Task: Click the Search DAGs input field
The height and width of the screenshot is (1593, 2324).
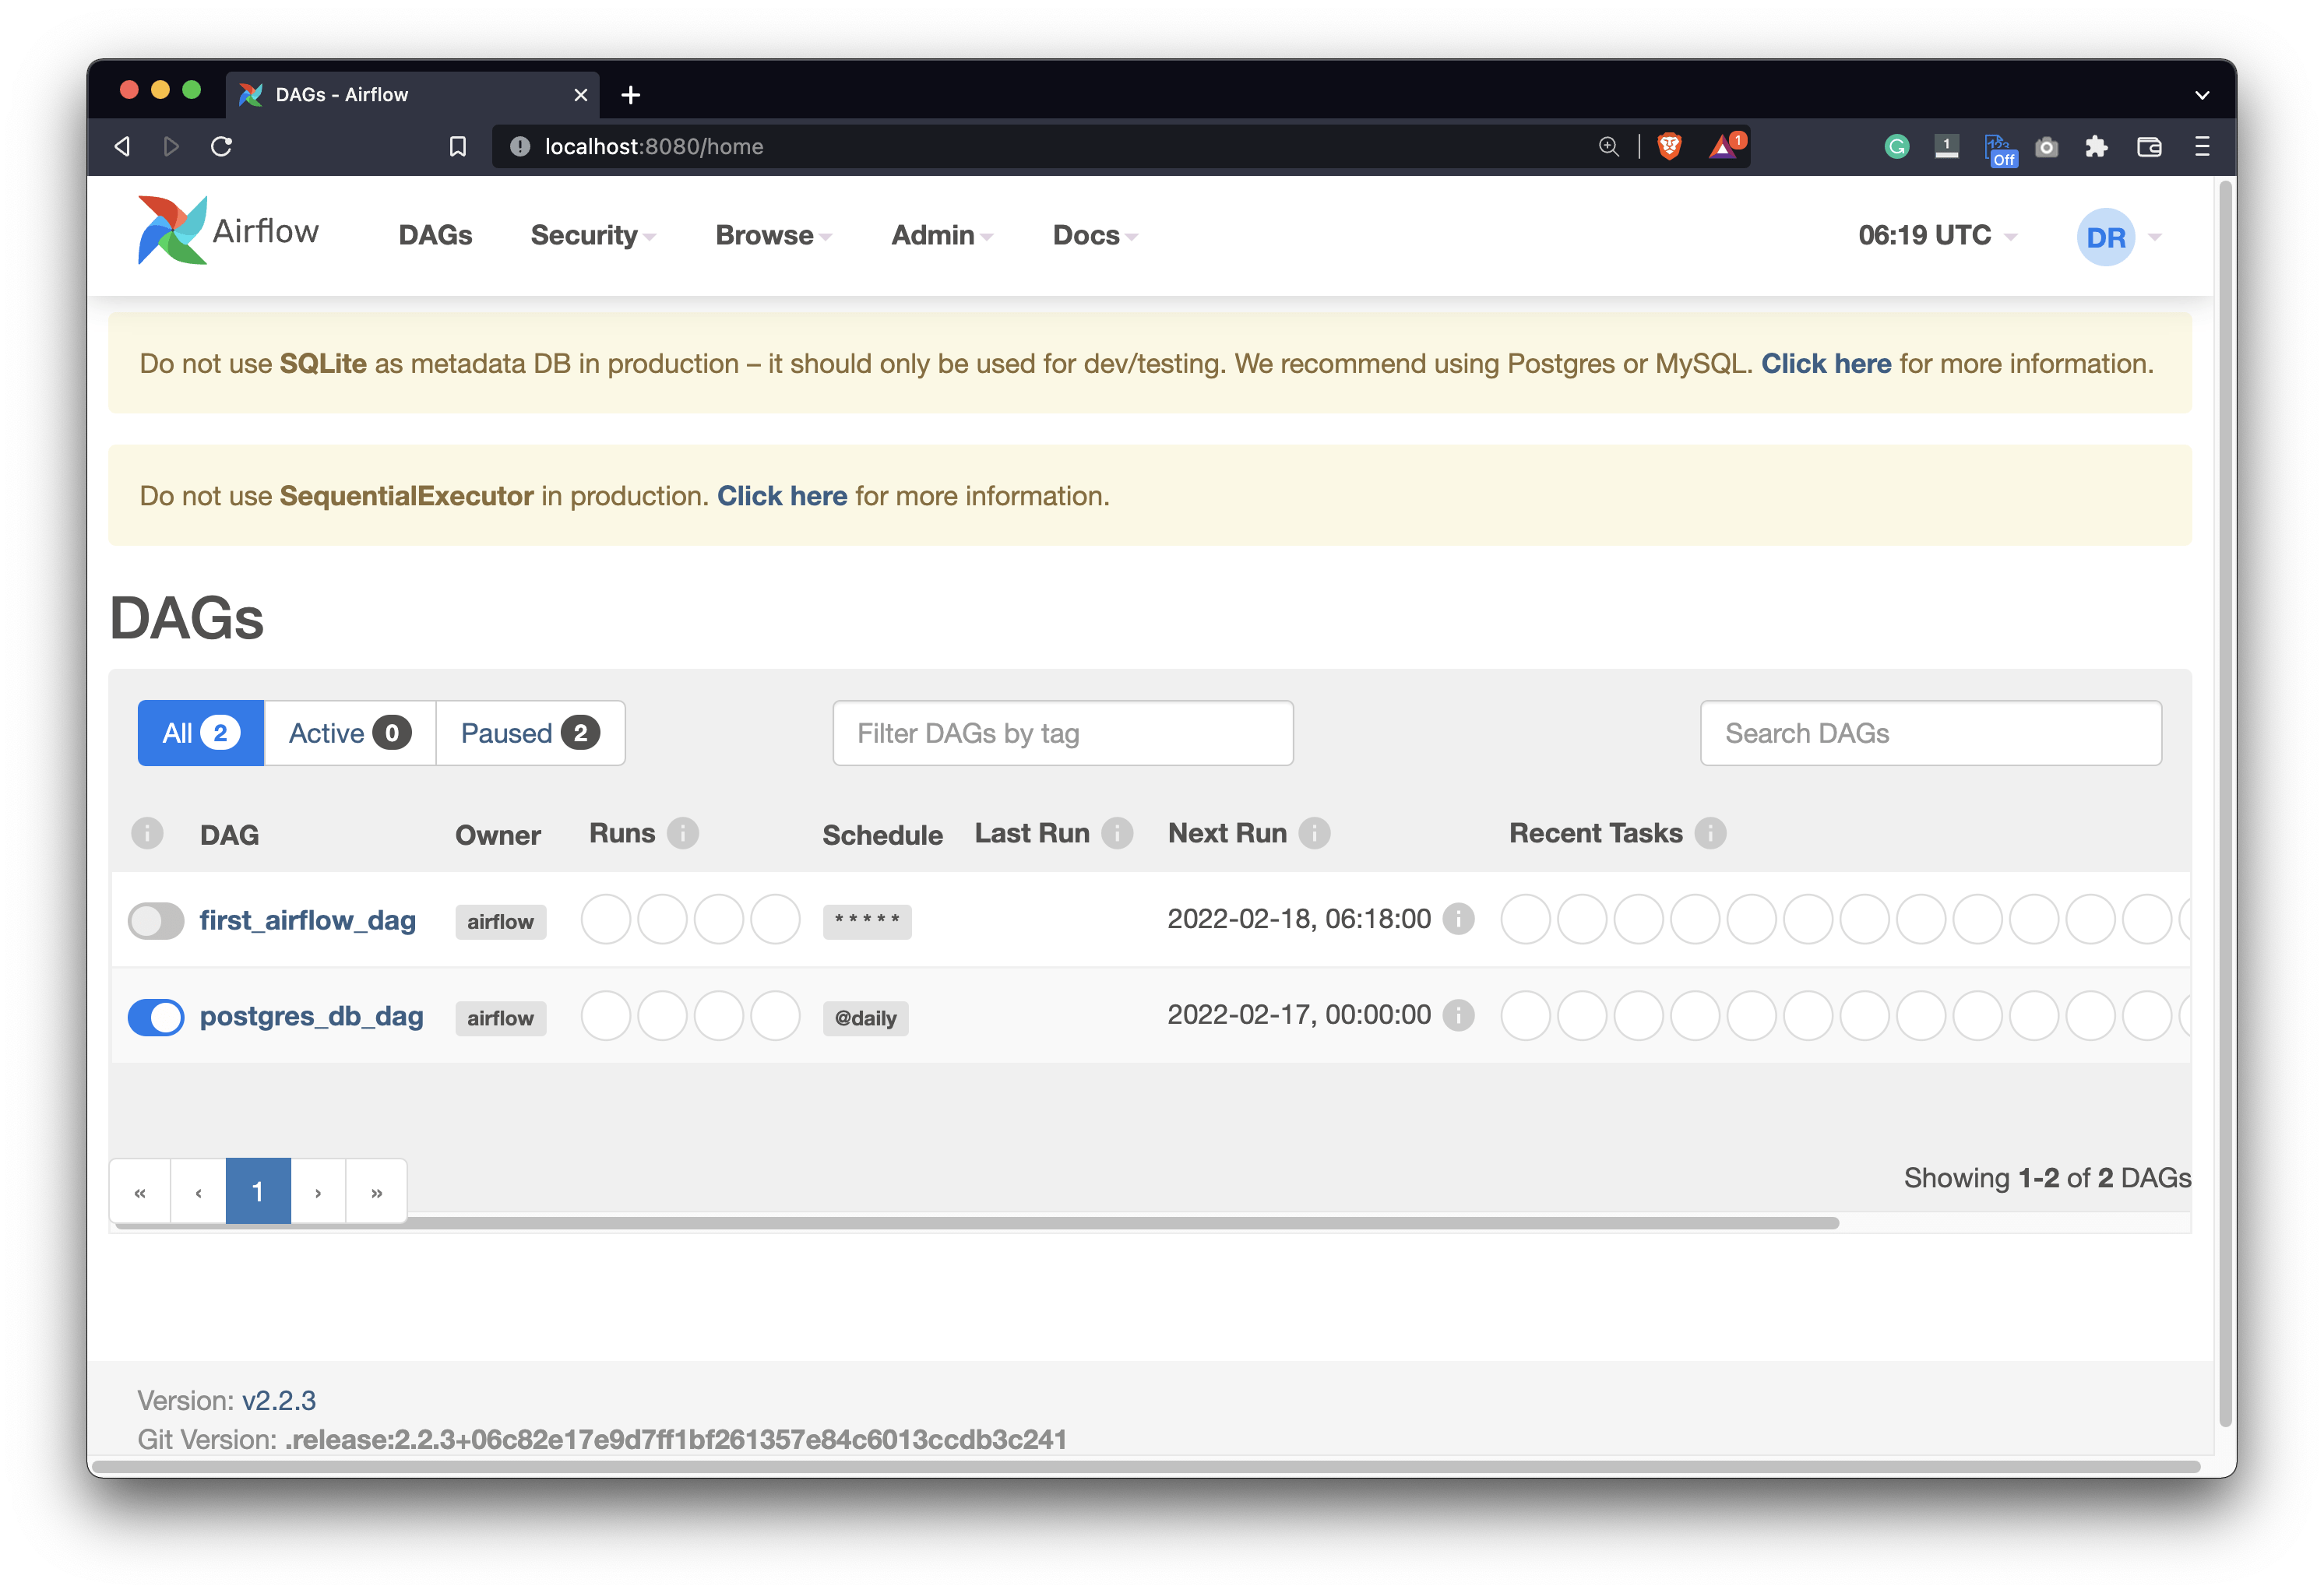Action: 1930,733
